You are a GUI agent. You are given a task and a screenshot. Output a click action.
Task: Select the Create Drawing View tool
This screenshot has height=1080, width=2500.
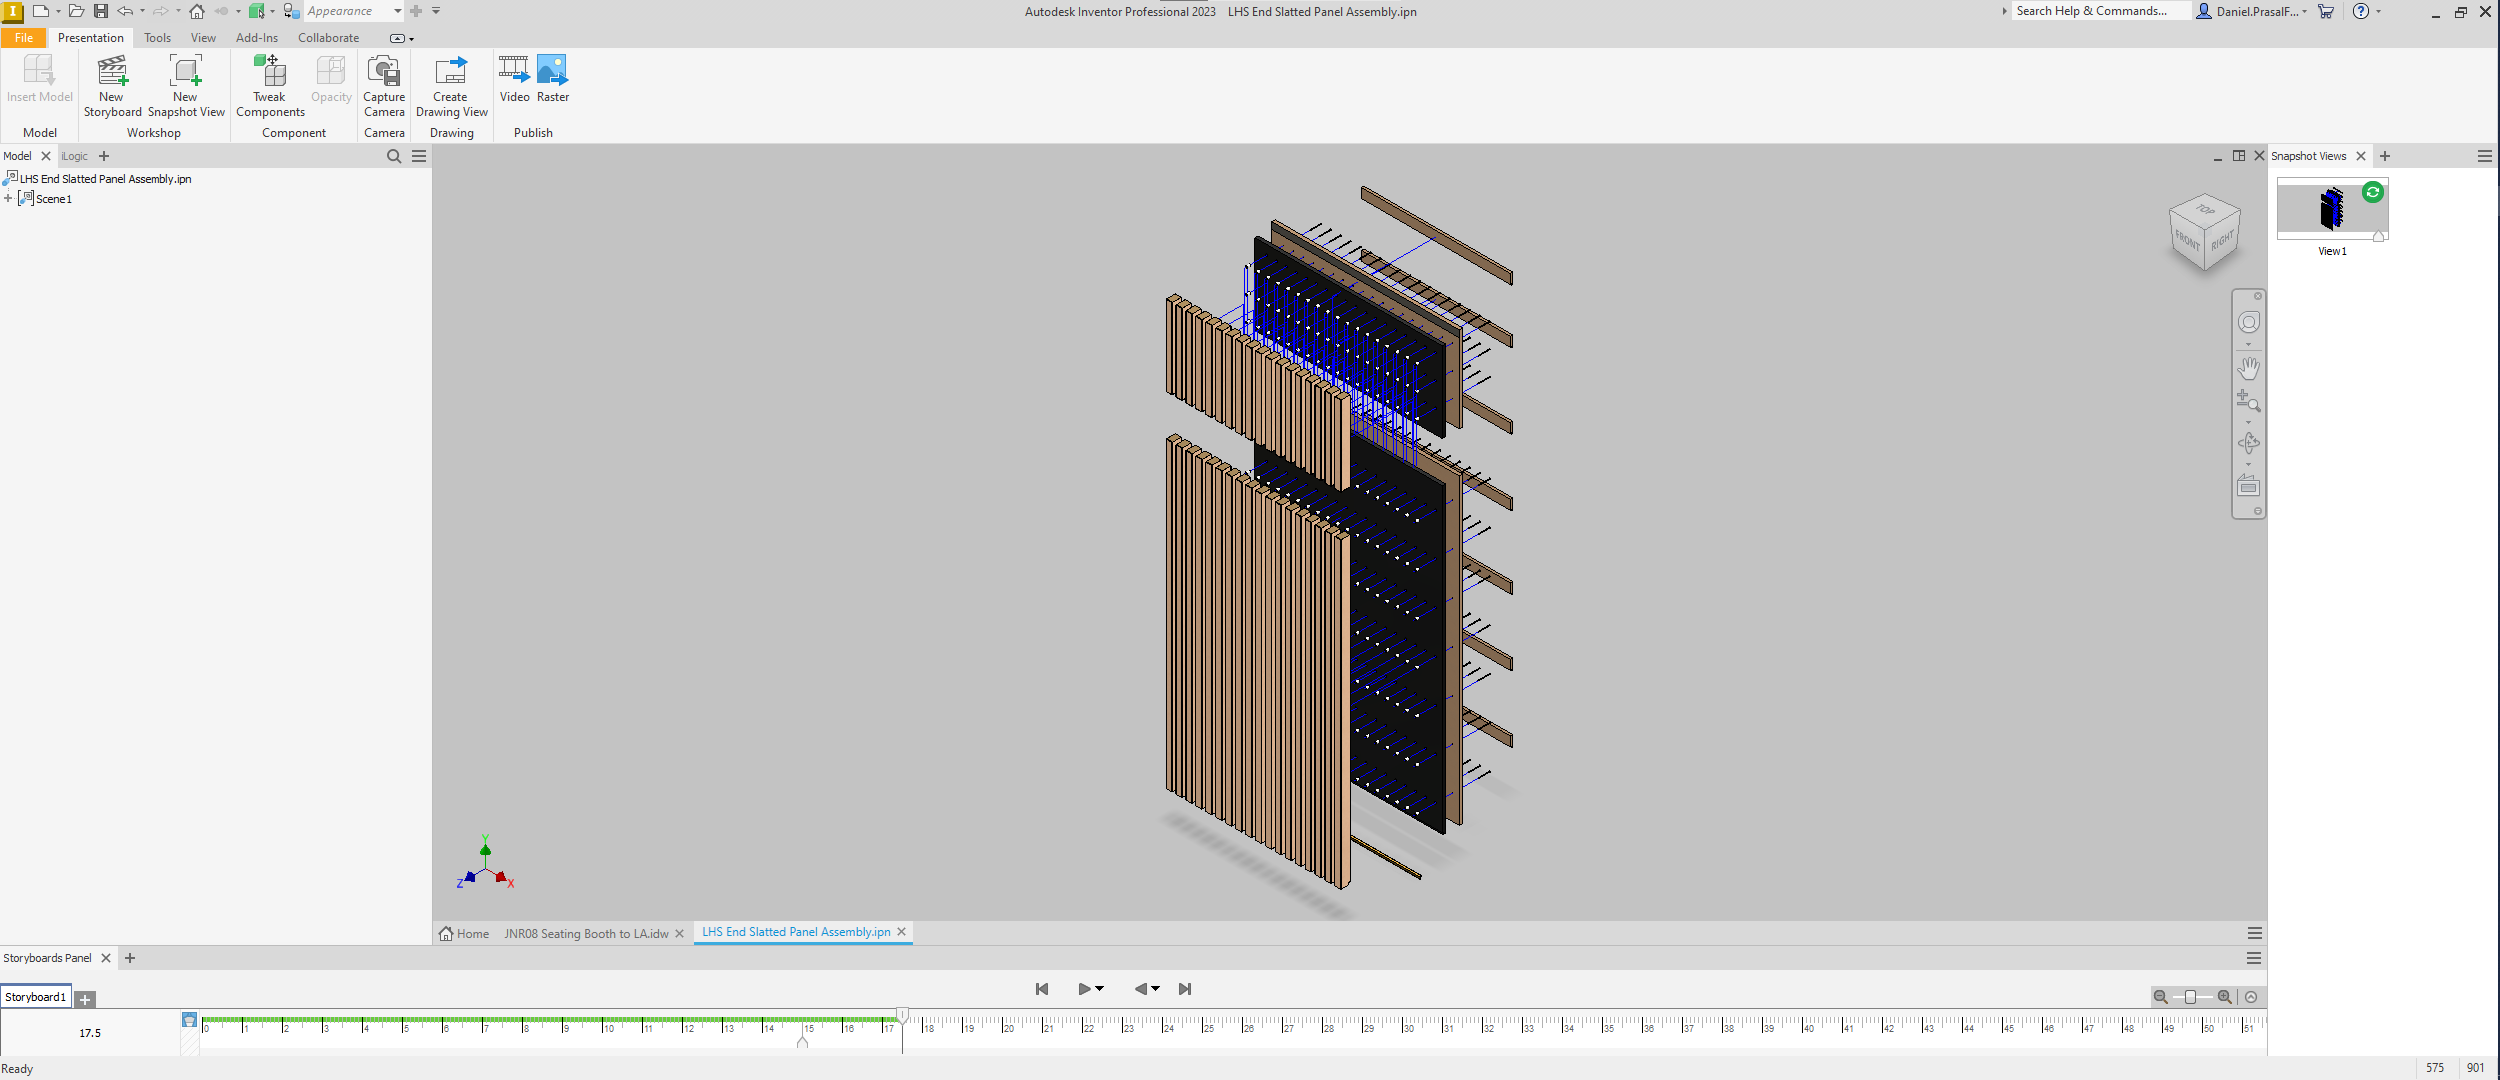coord(451,85)
